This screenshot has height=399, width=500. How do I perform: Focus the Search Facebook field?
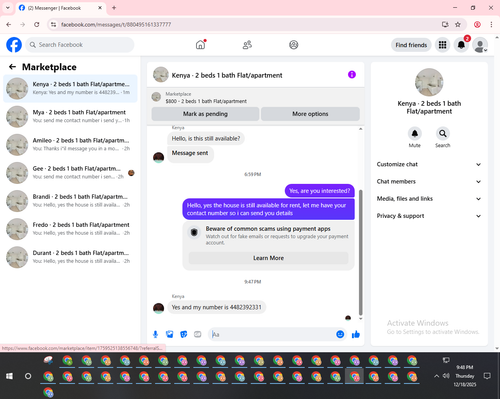point(80,45)
